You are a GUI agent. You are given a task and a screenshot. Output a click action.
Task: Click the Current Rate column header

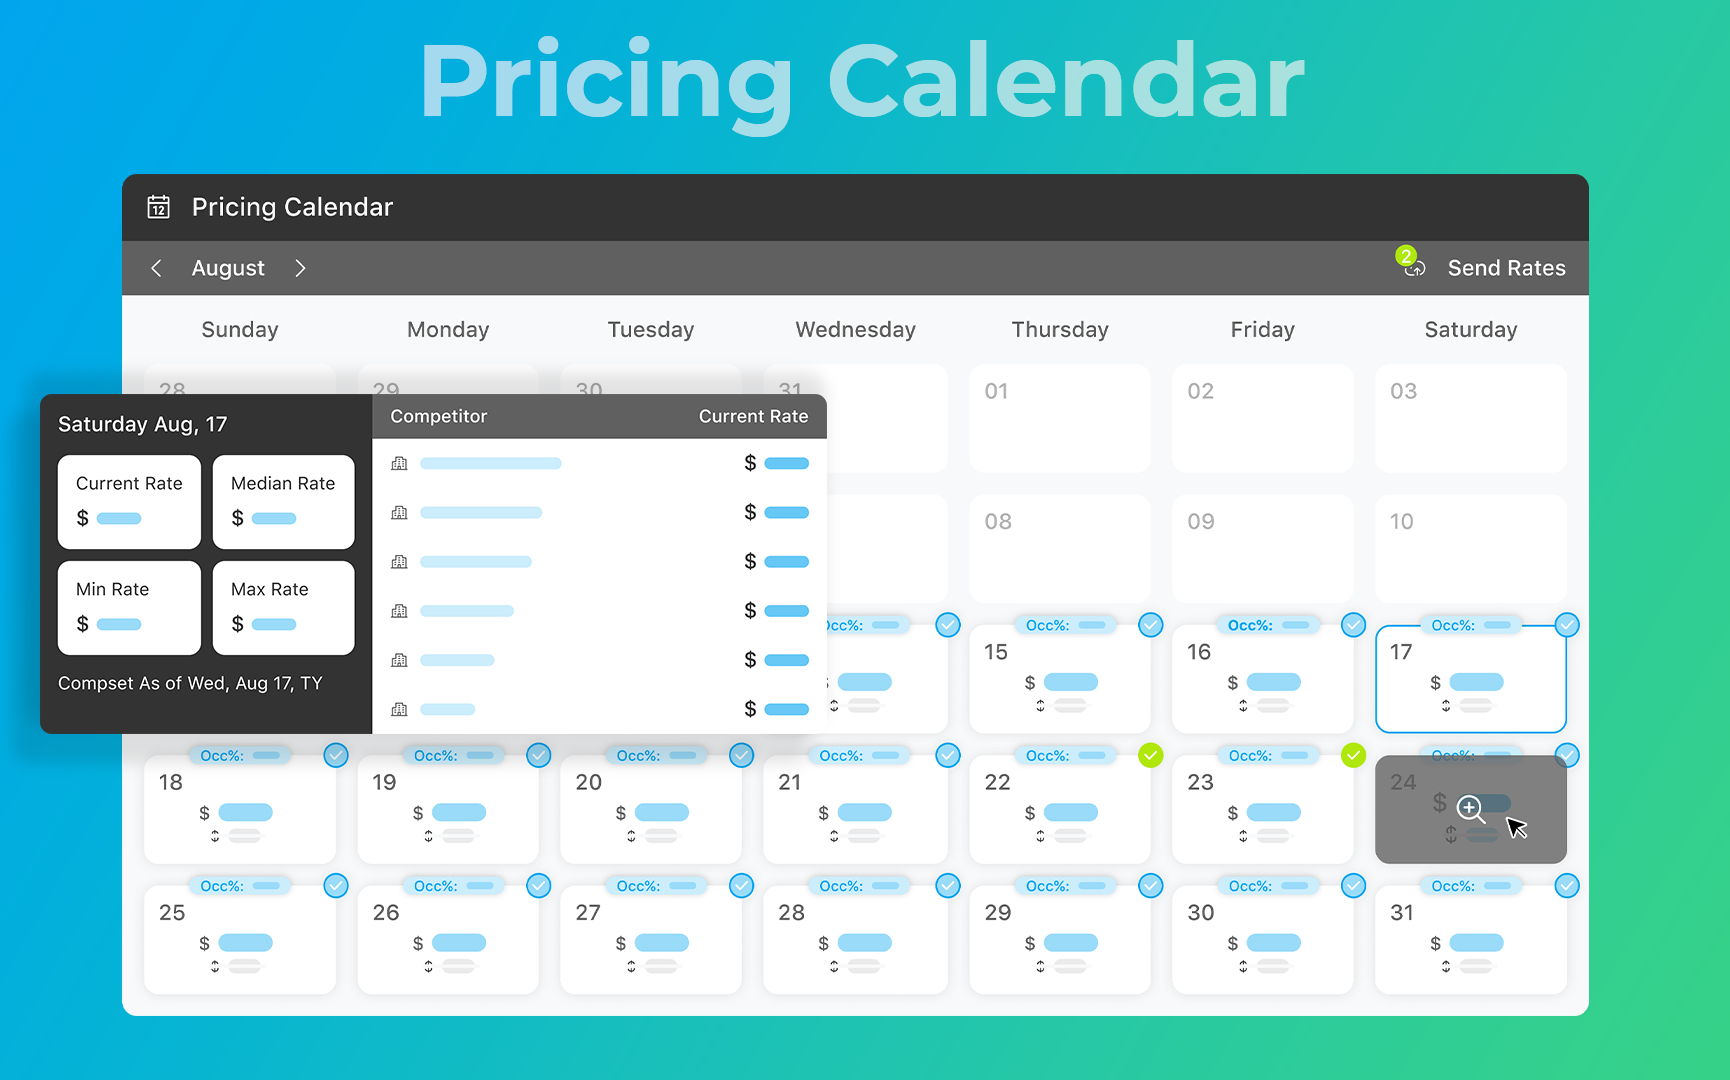click(753, 416)
